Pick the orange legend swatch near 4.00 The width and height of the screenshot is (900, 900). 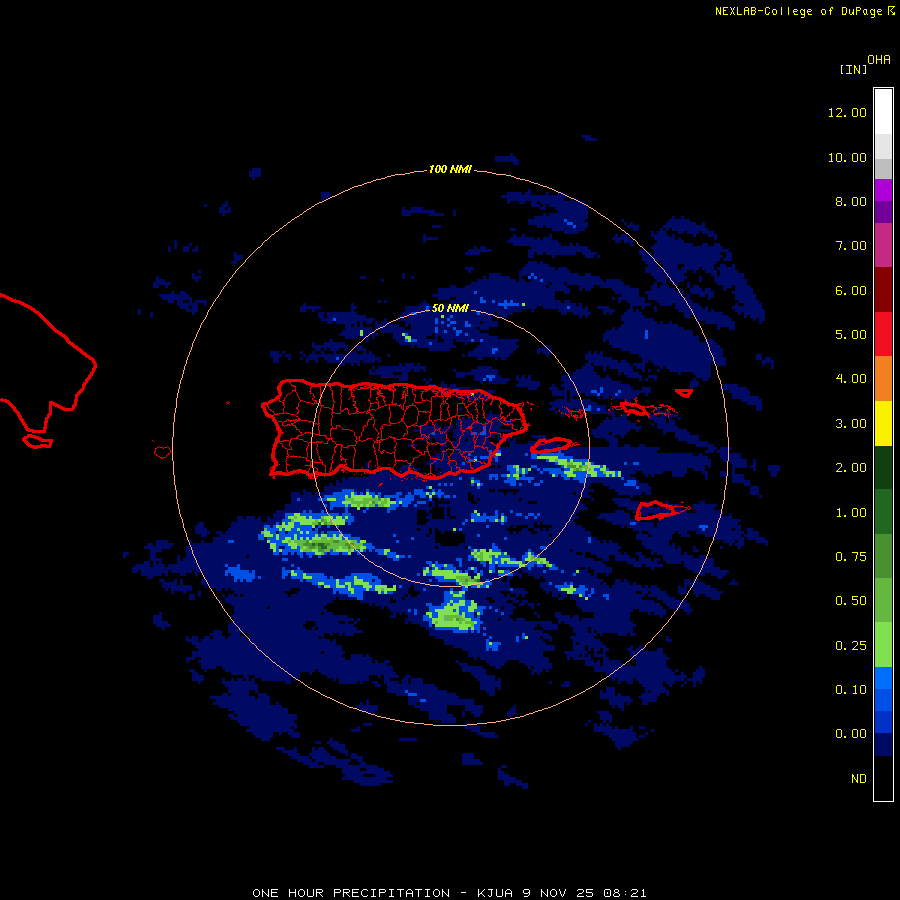coord(883,378)
